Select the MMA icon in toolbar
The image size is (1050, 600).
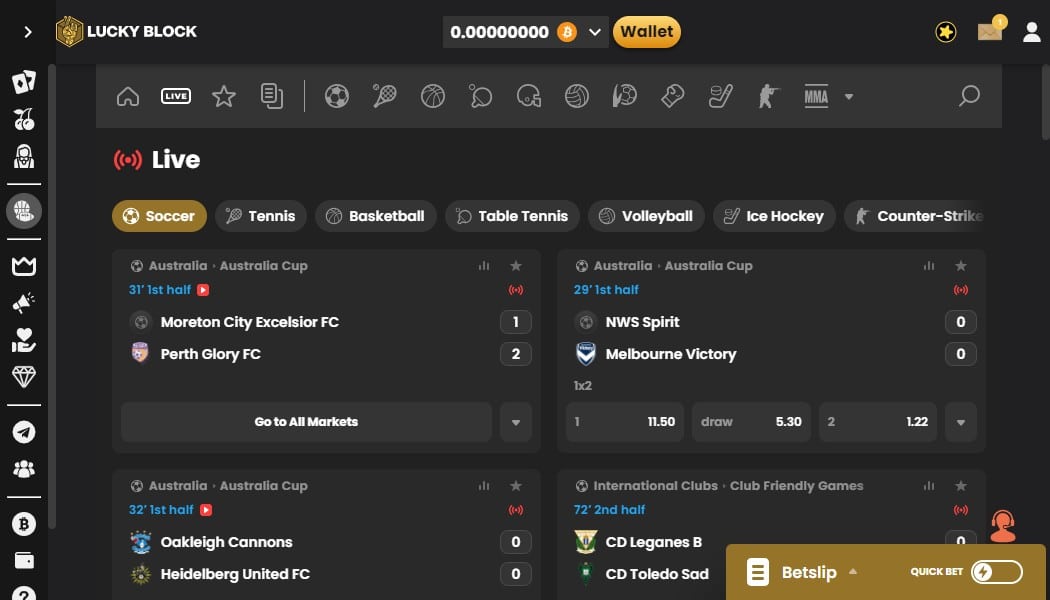click(x=816, y=96)
